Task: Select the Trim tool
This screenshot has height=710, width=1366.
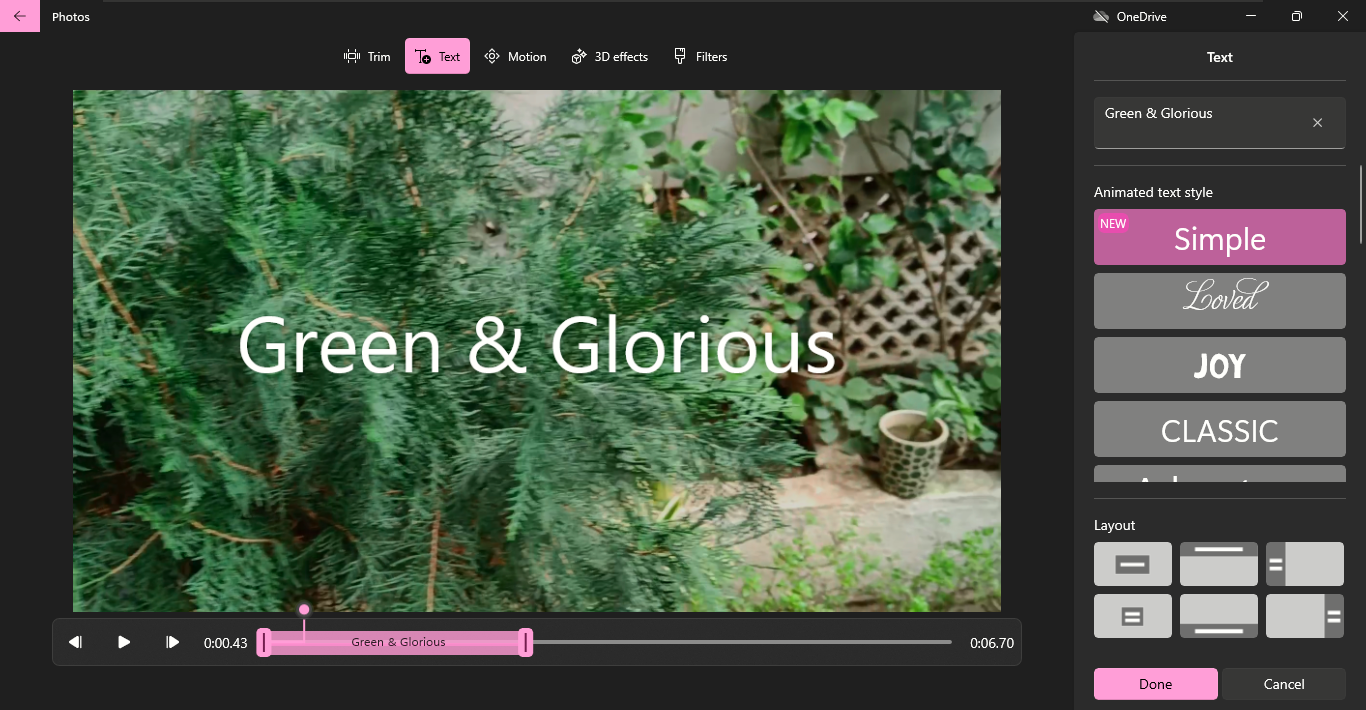Action: pyautogui.click(x=366, y=56)
